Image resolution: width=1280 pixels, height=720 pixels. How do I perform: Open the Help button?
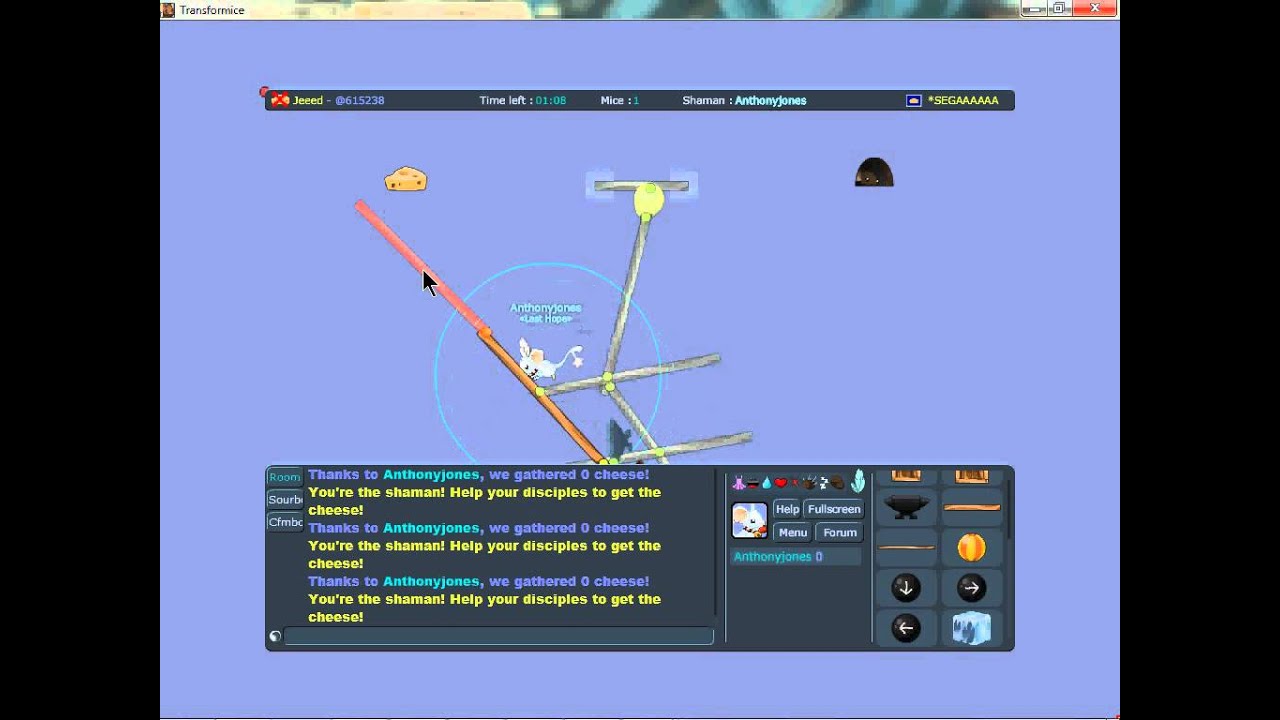click(x=787, y=509)
